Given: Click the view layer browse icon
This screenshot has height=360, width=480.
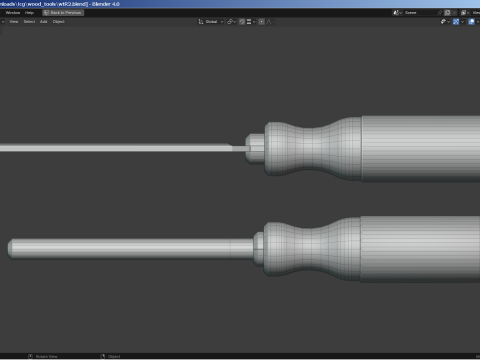Looking at the screenshot, I should [x=465, y=13].
